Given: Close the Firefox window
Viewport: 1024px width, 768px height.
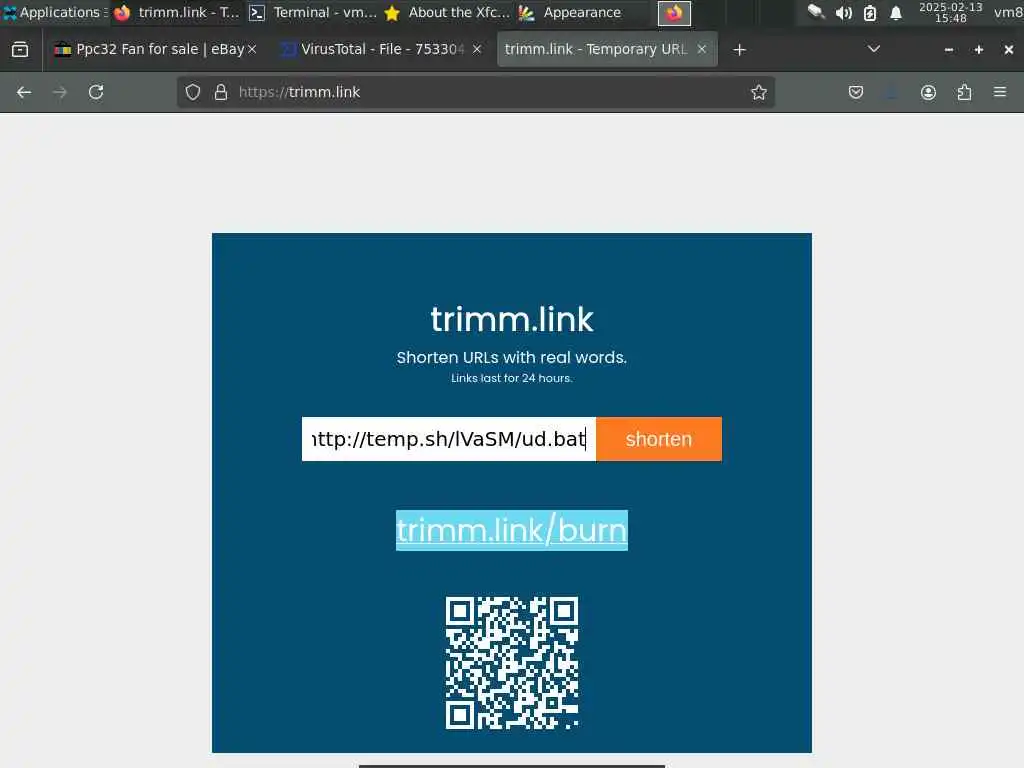Looking at the screenshot, I should pos(1008,50).
